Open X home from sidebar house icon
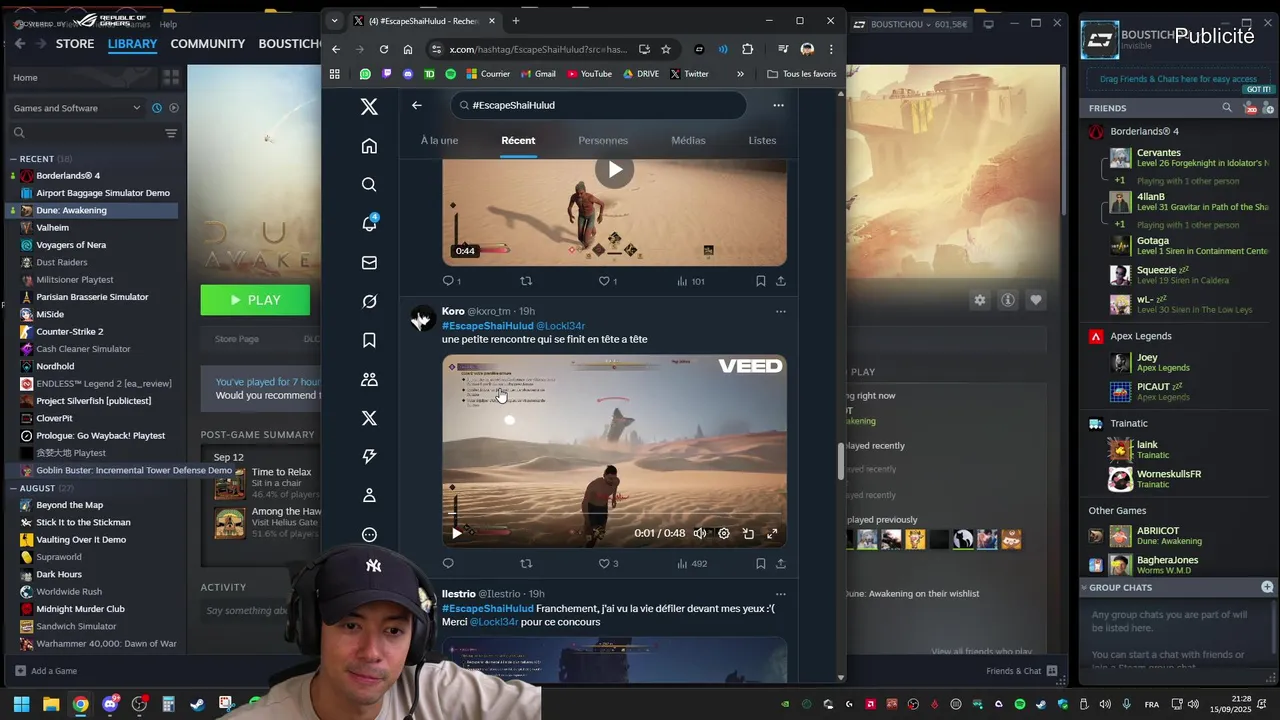Viewport: 1280px width, 720px height. (369, 146)
